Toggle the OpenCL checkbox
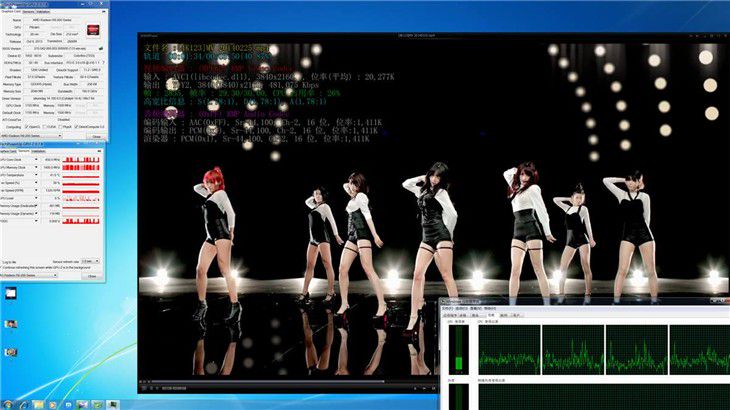The height and width of the screenshot is (410, 730). click(26, 127)
